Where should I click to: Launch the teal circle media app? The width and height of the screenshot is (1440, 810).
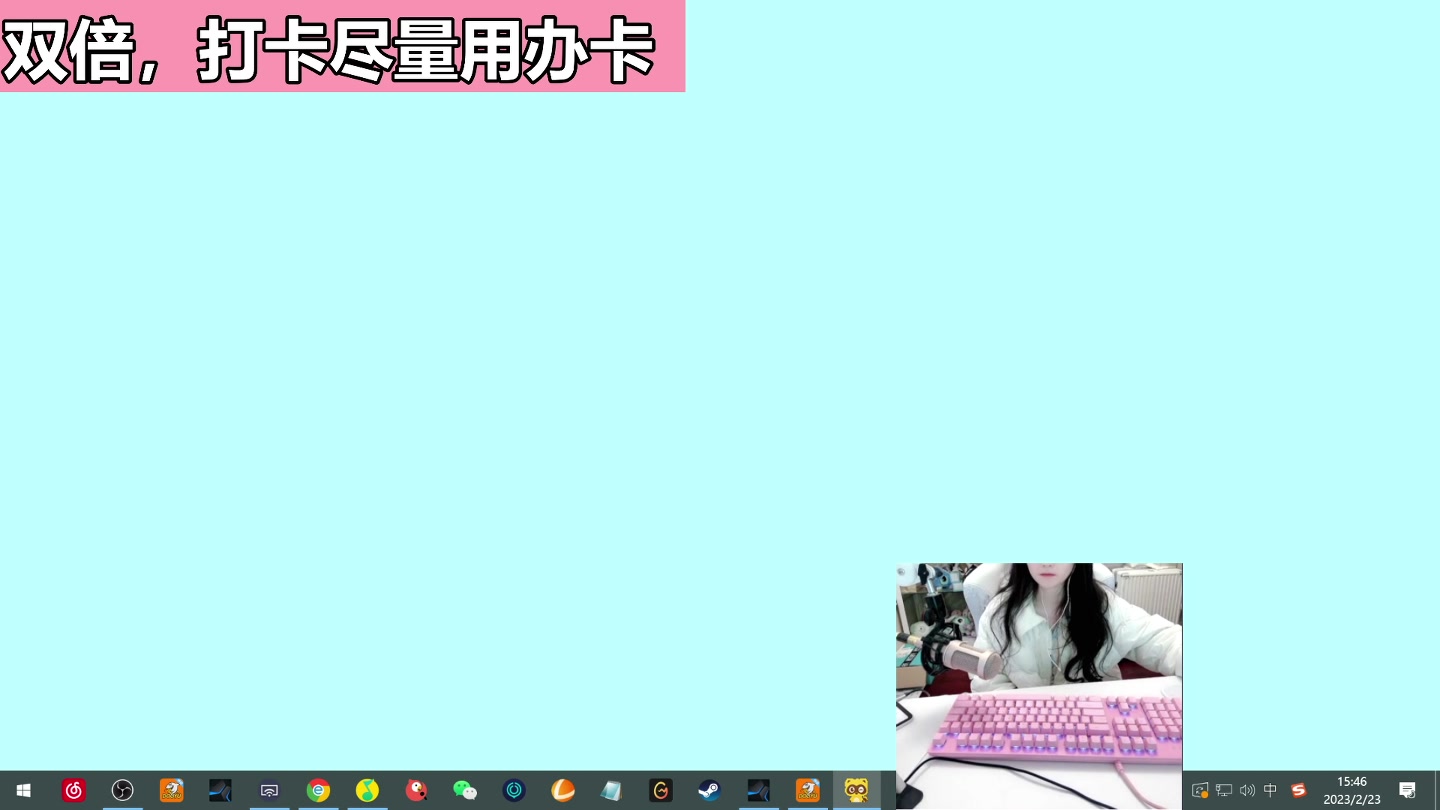pos(514,790)
